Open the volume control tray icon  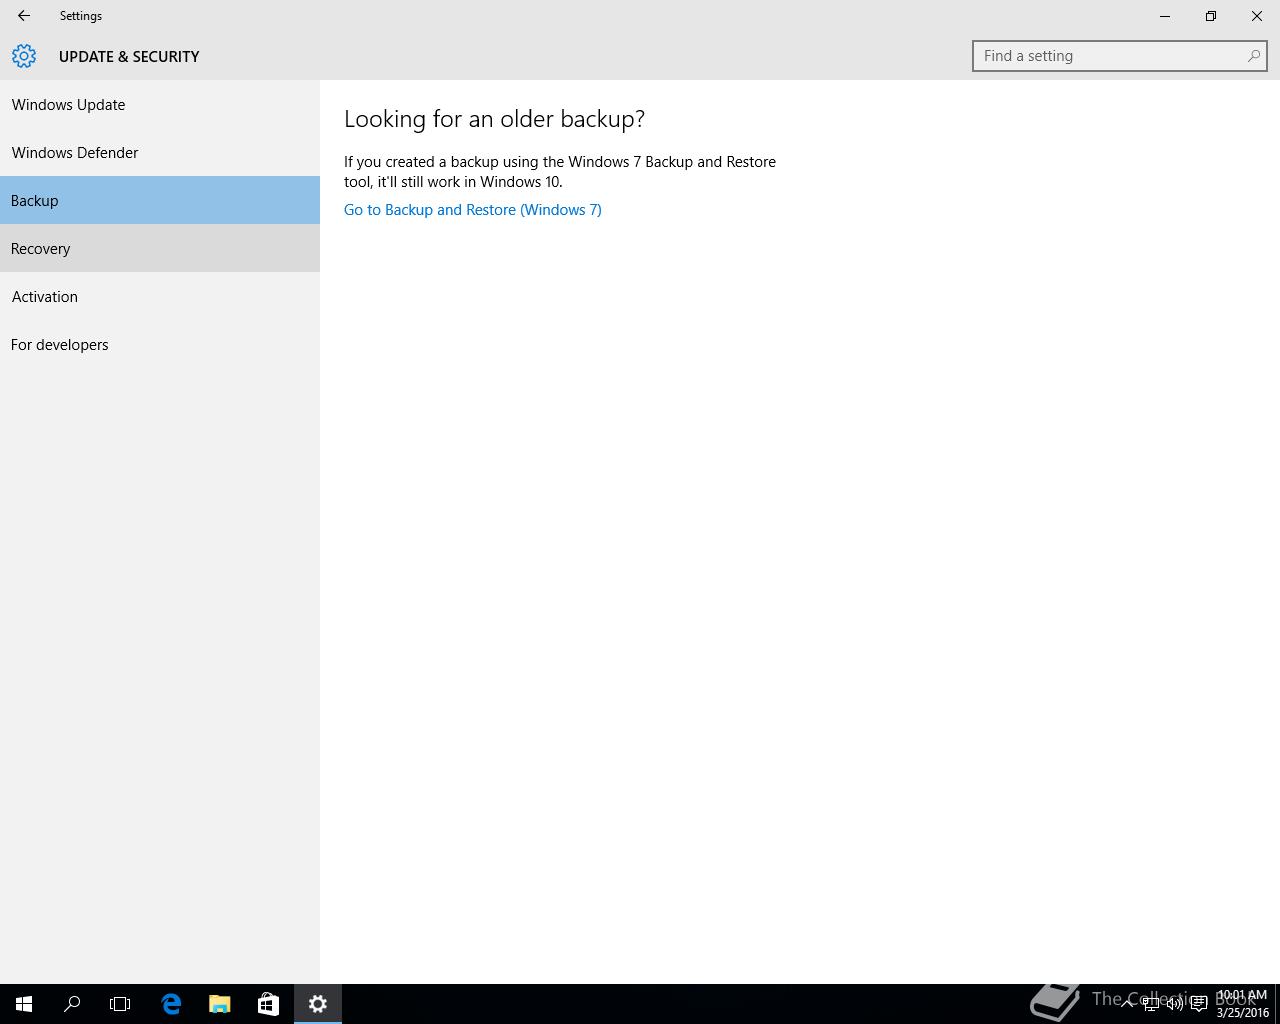tap(1175, 1004)
